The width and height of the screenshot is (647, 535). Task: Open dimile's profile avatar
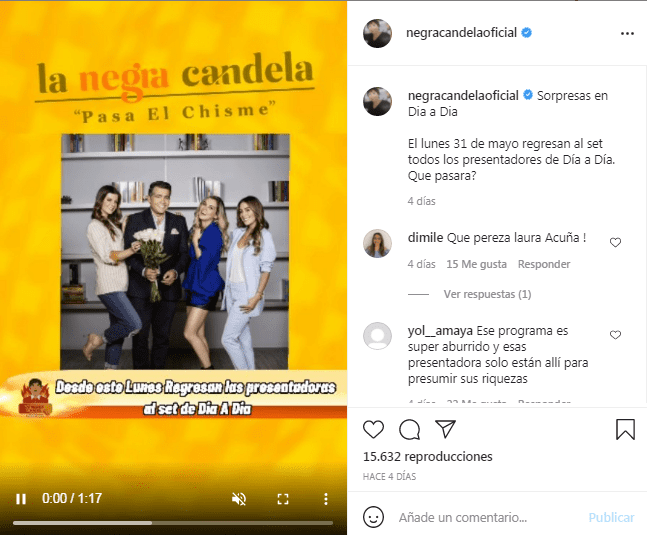point(377,243)
